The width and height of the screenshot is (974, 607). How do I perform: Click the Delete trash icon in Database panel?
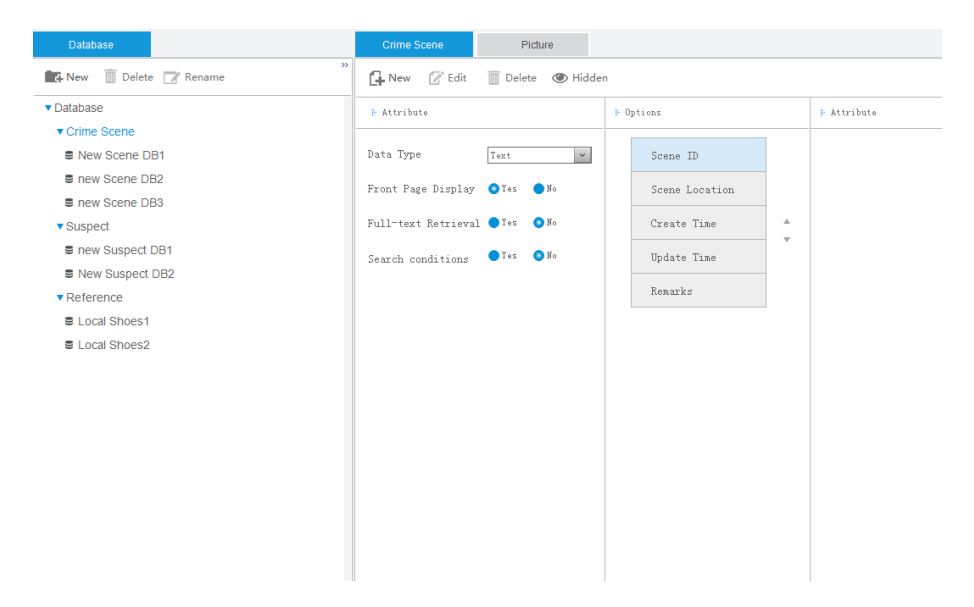(111, 77)
